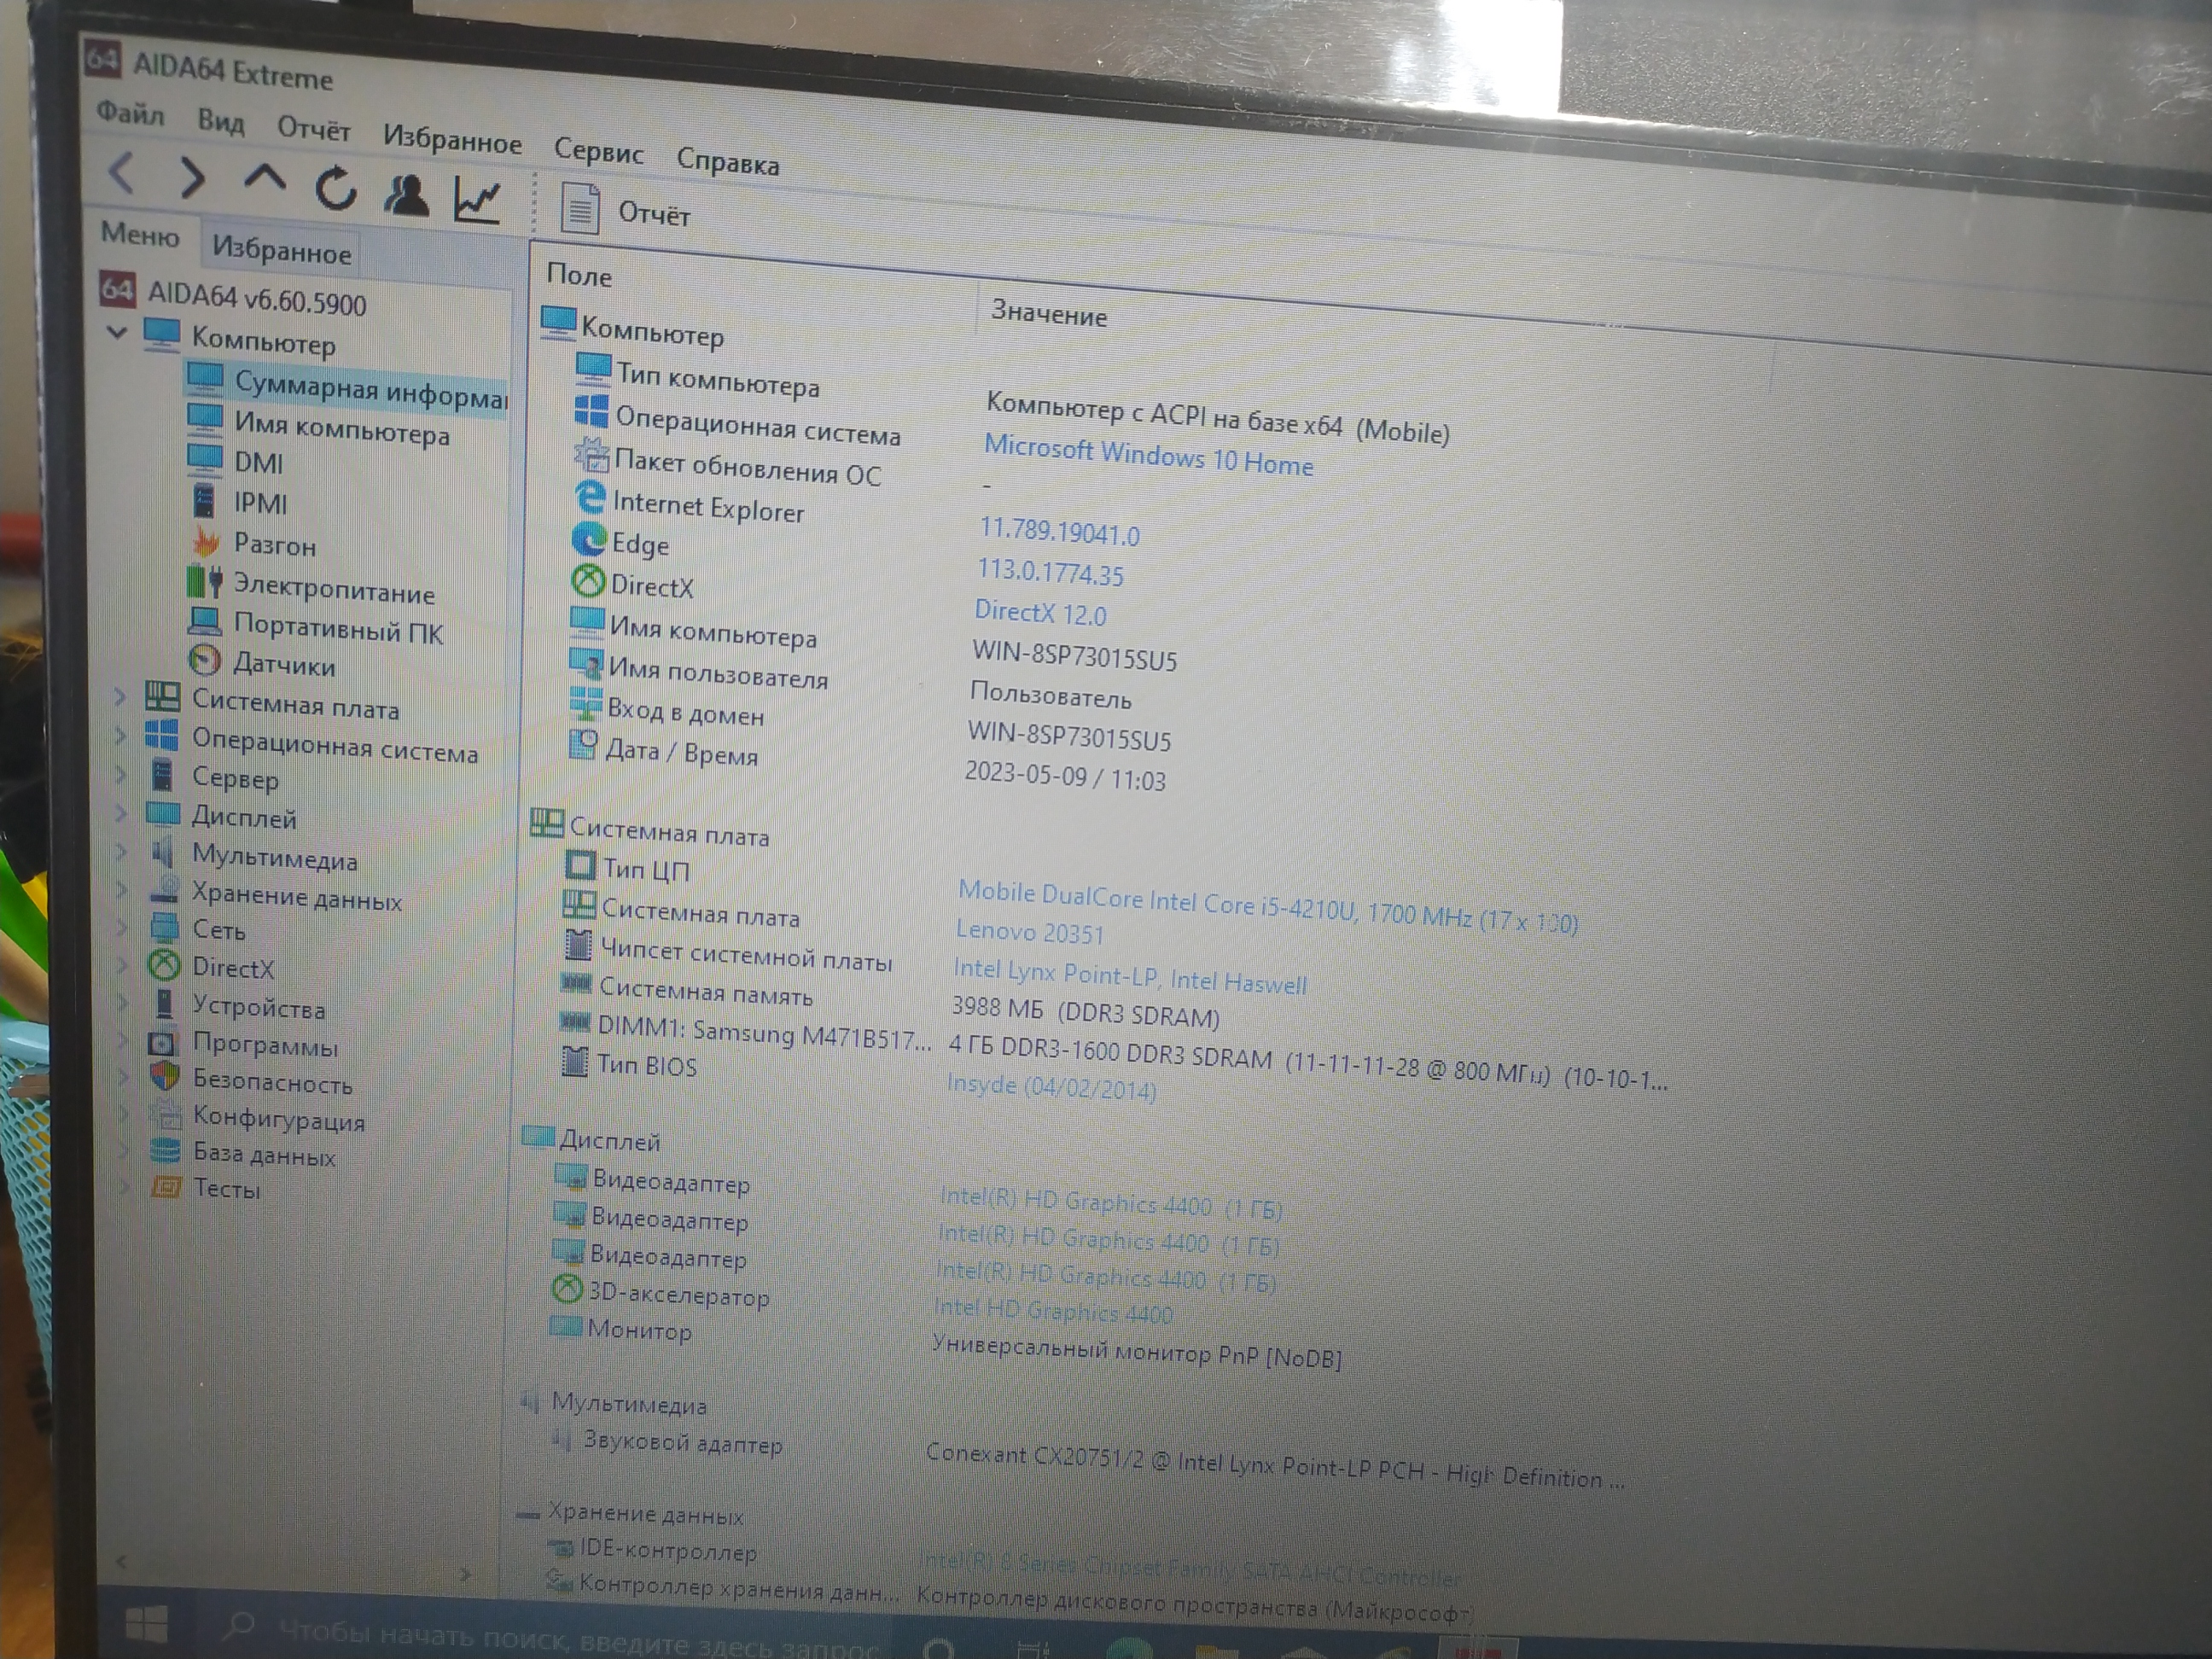The height and width of the screenshot is (1659, 2212).
Task: Expand the Сеть tree node
Action: point(122,927)
